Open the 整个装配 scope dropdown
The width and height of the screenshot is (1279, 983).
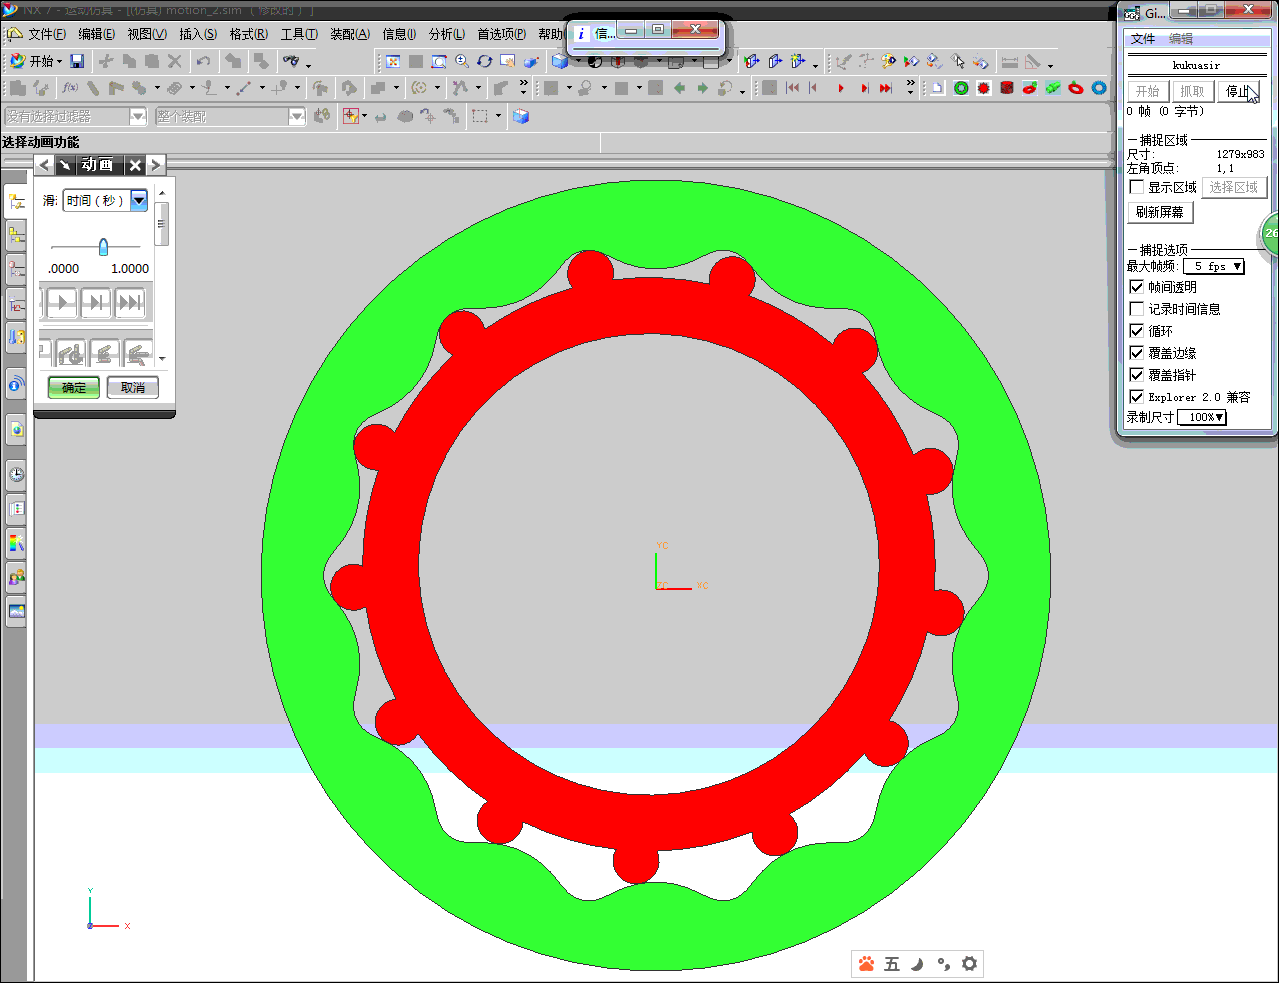pos(297,116)
